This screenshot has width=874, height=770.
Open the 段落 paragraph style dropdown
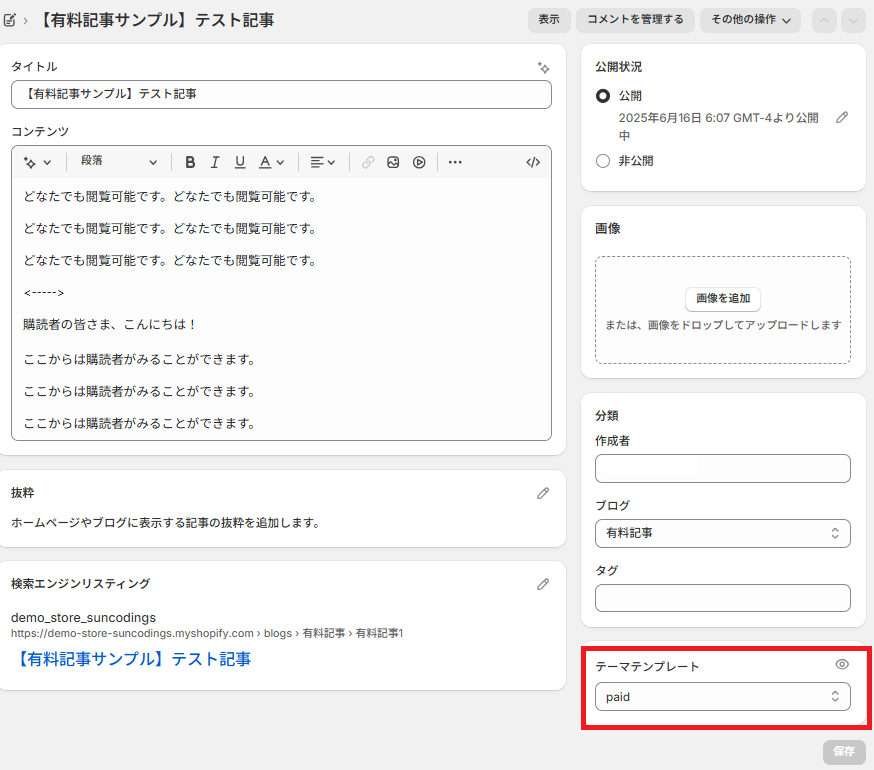(x=119, y=162)
